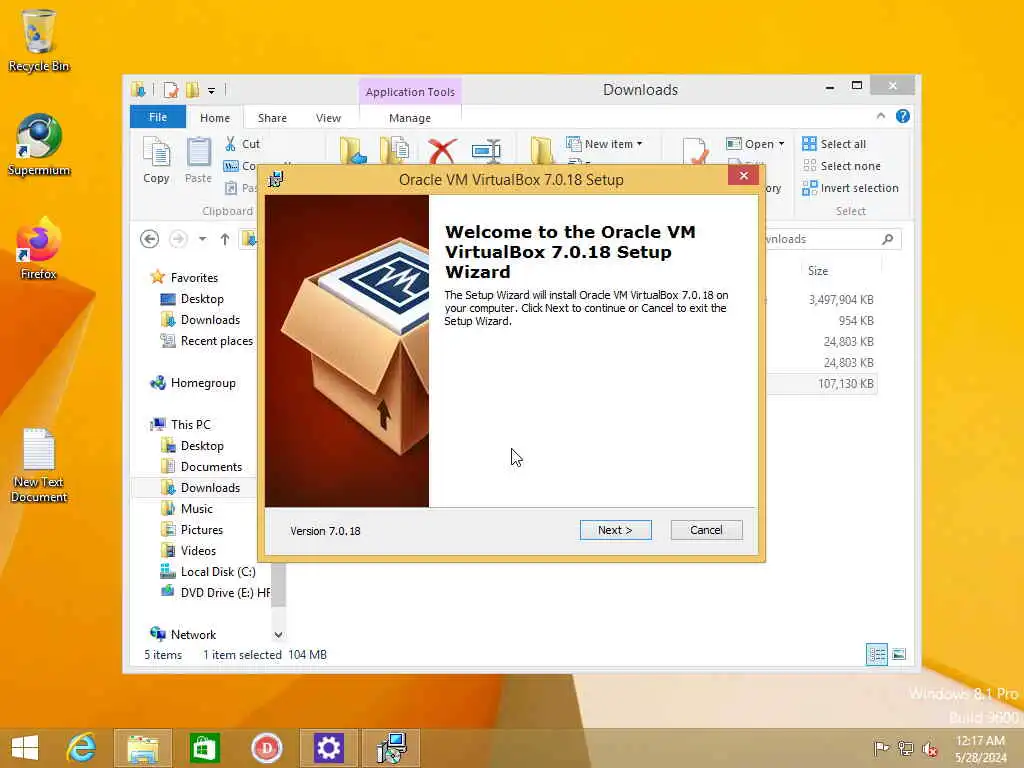Screen dimensions: 1024x768
Task: Click the red Delete X icon
Action: click(x=442, y=150)
